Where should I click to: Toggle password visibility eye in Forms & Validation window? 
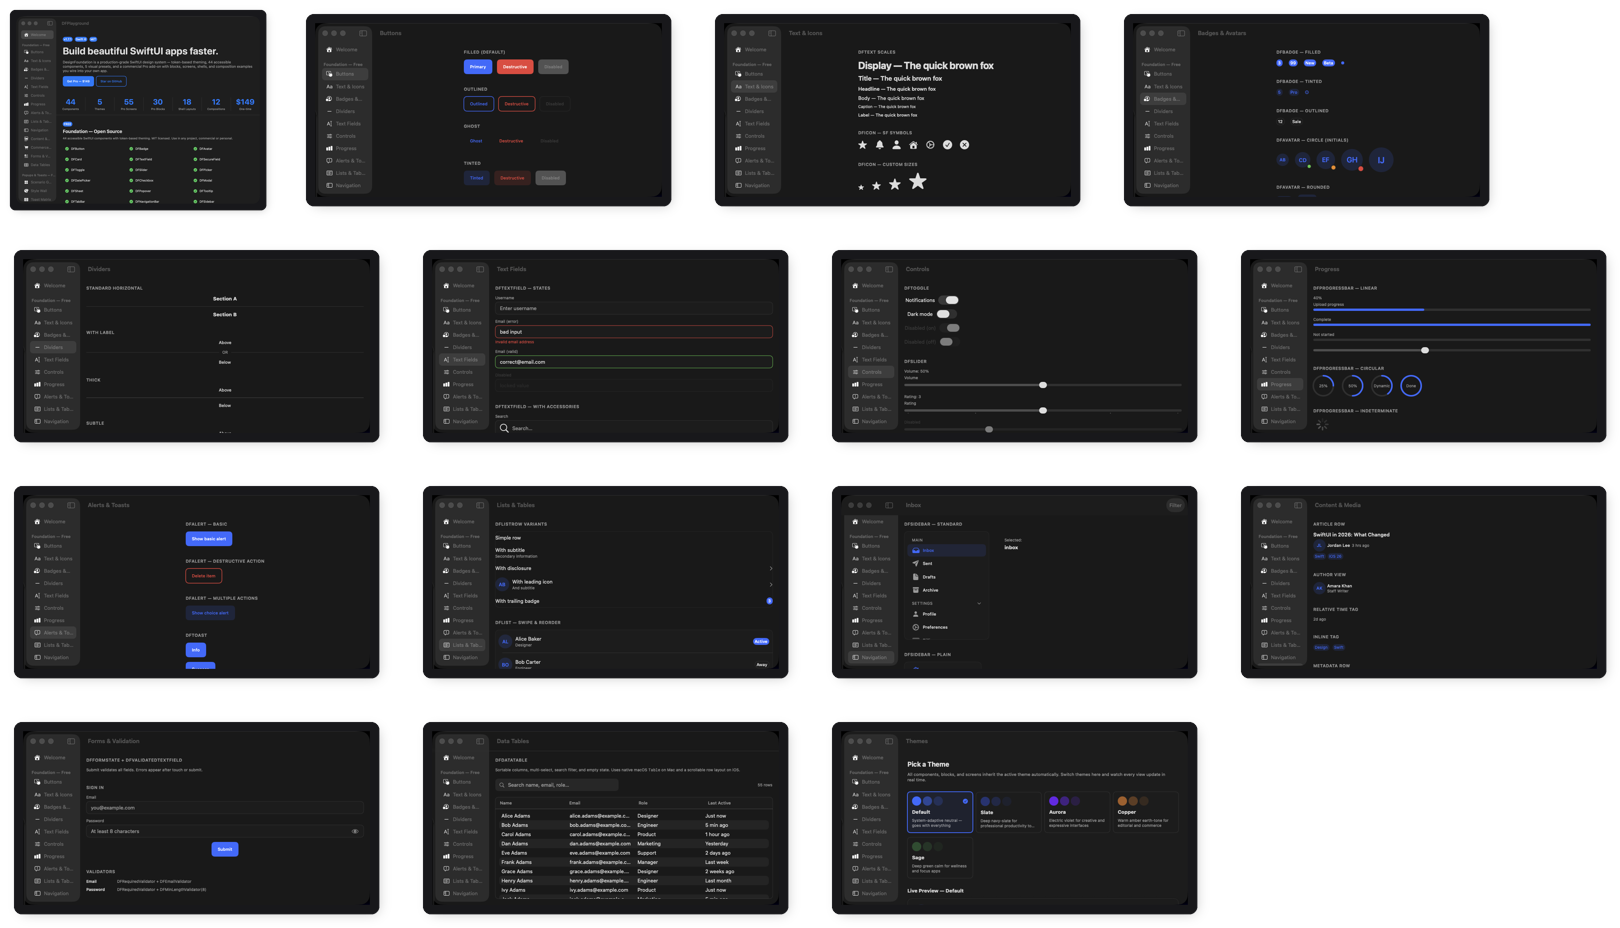[x=355, y=831]
